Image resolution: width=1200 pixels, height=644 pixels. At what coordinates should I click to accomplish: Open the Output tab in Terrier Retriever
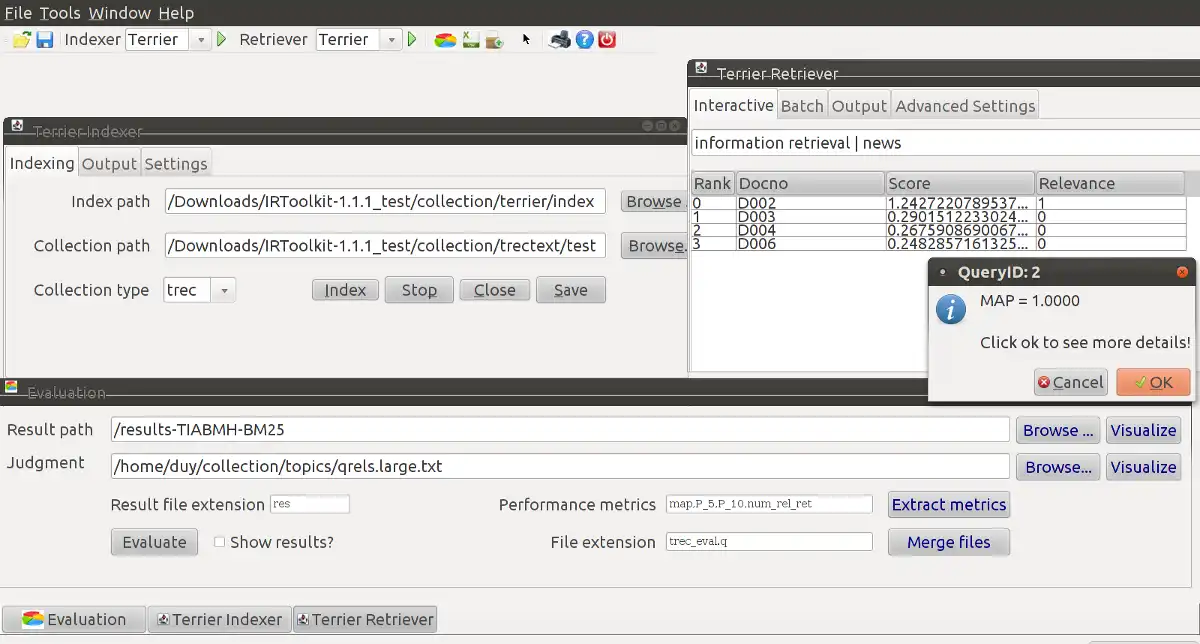click(x=859, y=105)
